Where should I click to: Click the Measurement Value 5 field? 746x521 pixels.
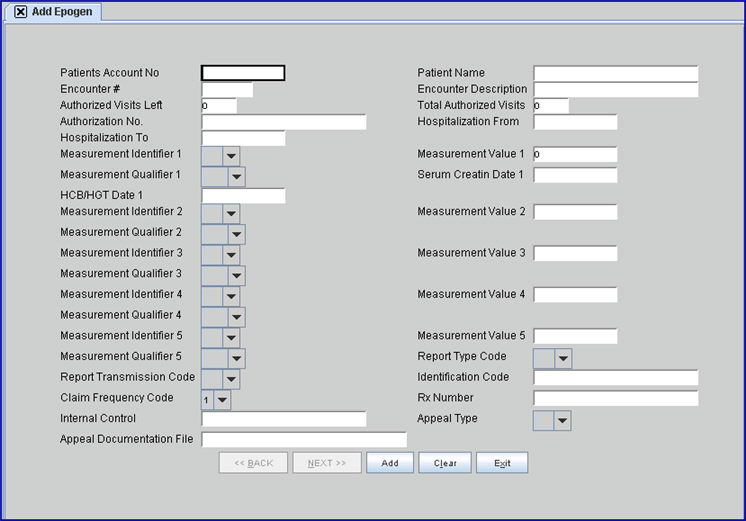(x=575, y=336)
